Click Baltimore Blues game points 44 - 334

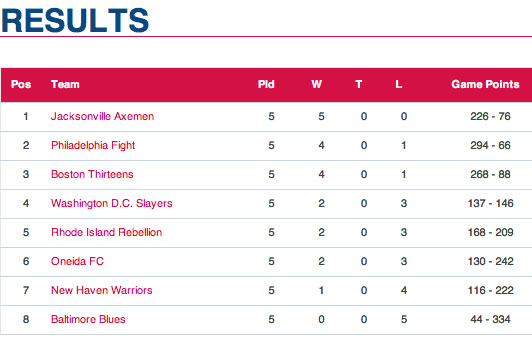[x=490, y=319]
